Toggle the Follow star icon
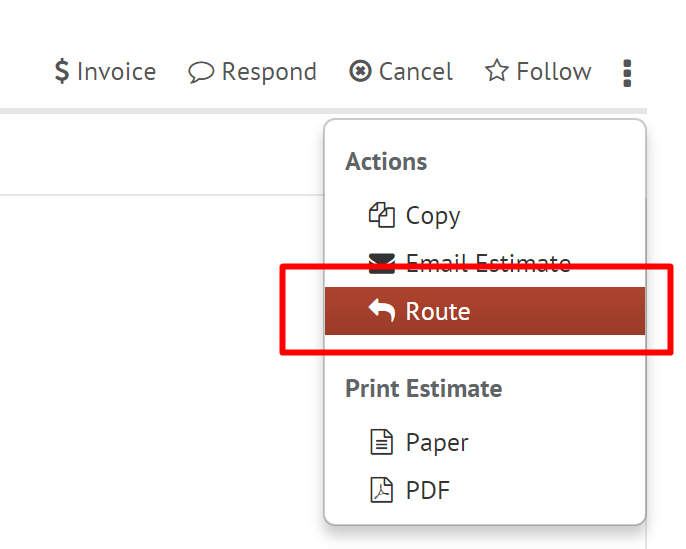This screenshot has width=686, height=549. tap(496, 72)
